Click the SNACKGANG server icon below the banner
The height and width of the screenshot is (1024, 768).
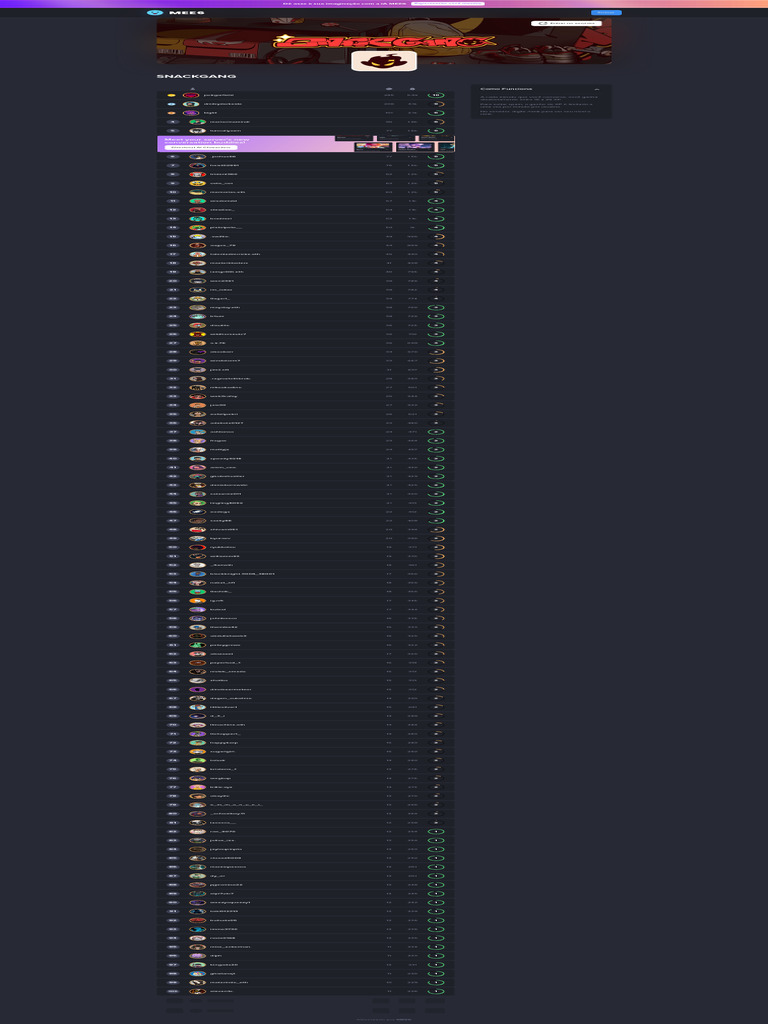pyautogui.click(x=384, y=61)
